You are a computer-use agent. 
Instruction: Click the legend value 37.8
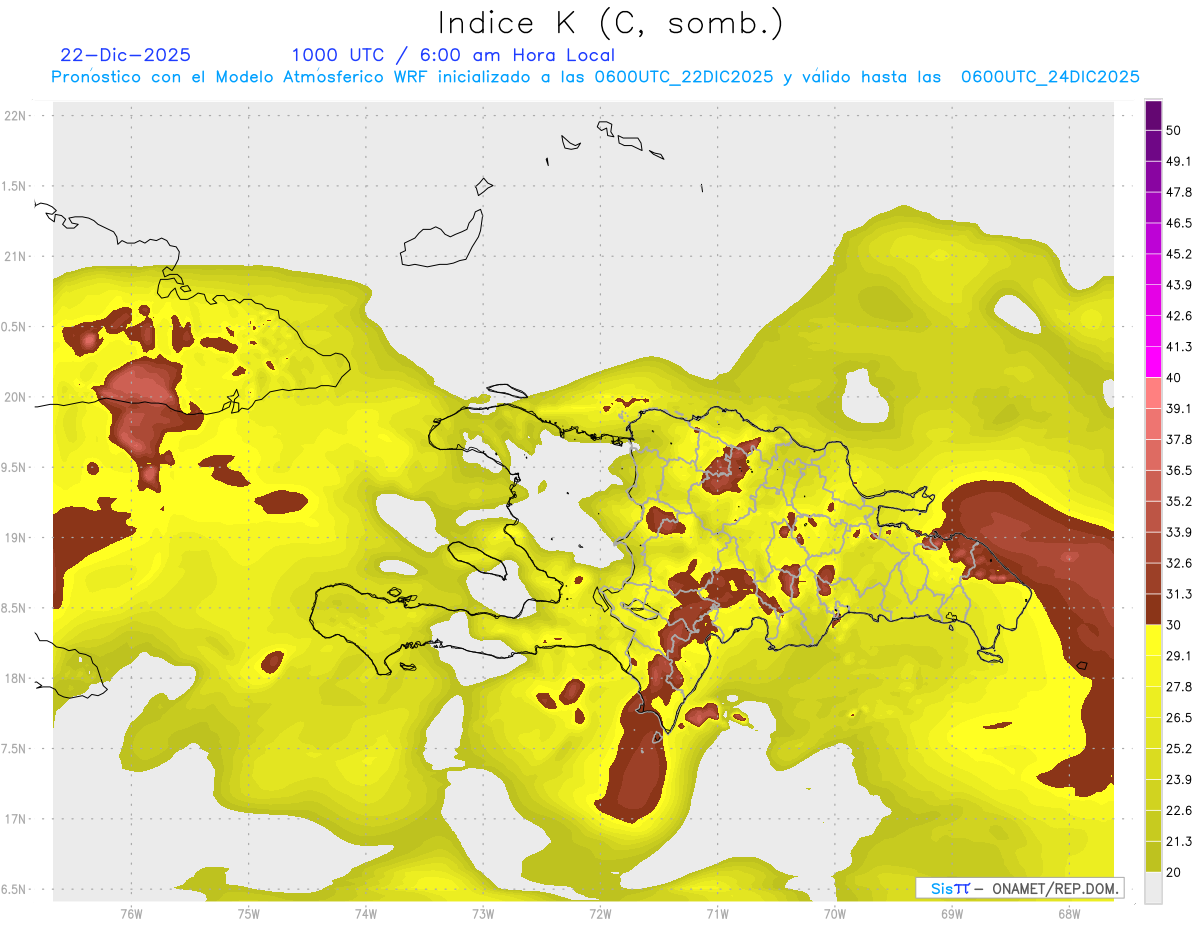tap(1179, 439)
